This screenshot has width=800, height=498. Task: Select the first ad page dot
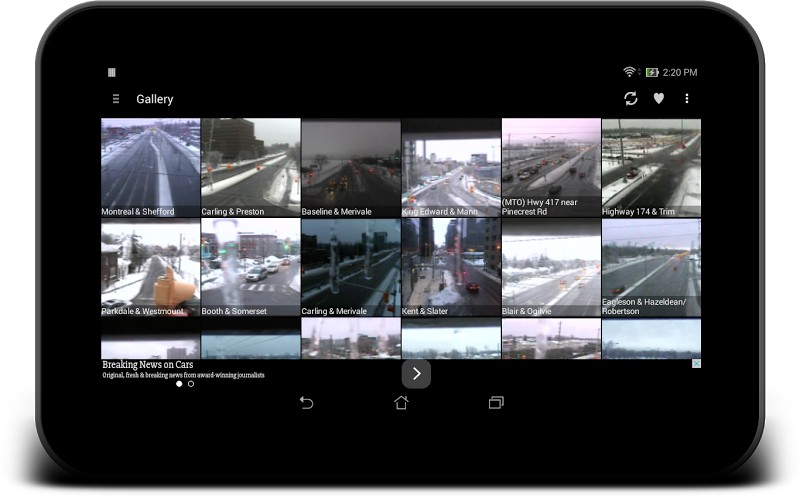click(179, 384)
